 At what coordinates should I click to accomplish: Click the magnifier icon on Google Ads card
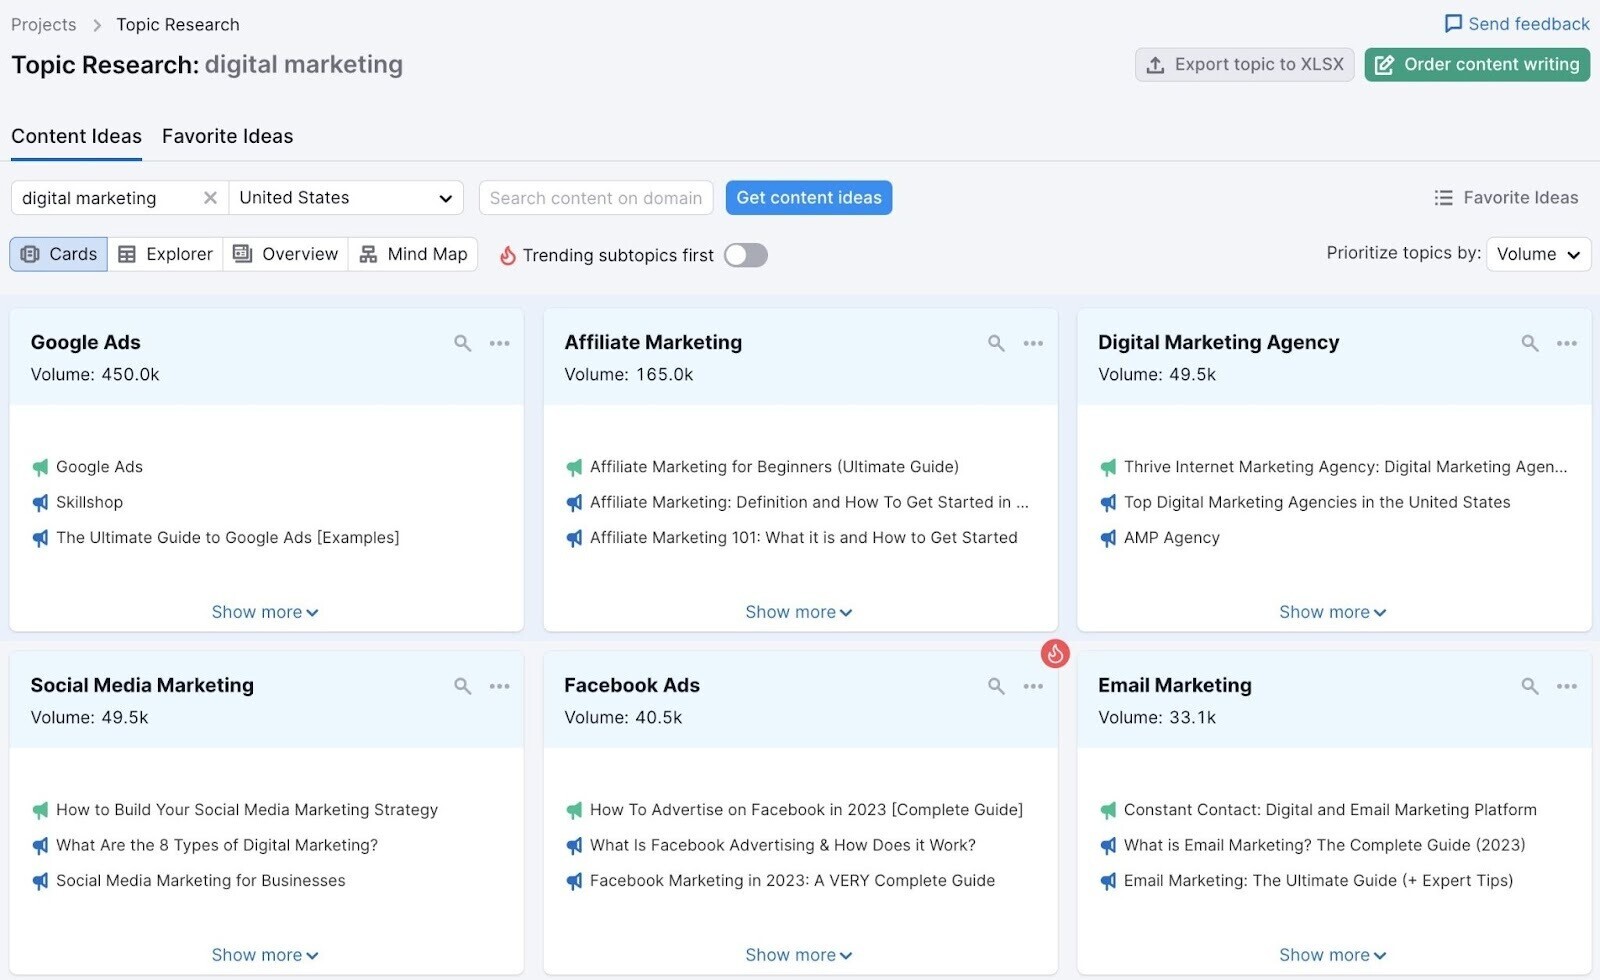click(462, 343)
